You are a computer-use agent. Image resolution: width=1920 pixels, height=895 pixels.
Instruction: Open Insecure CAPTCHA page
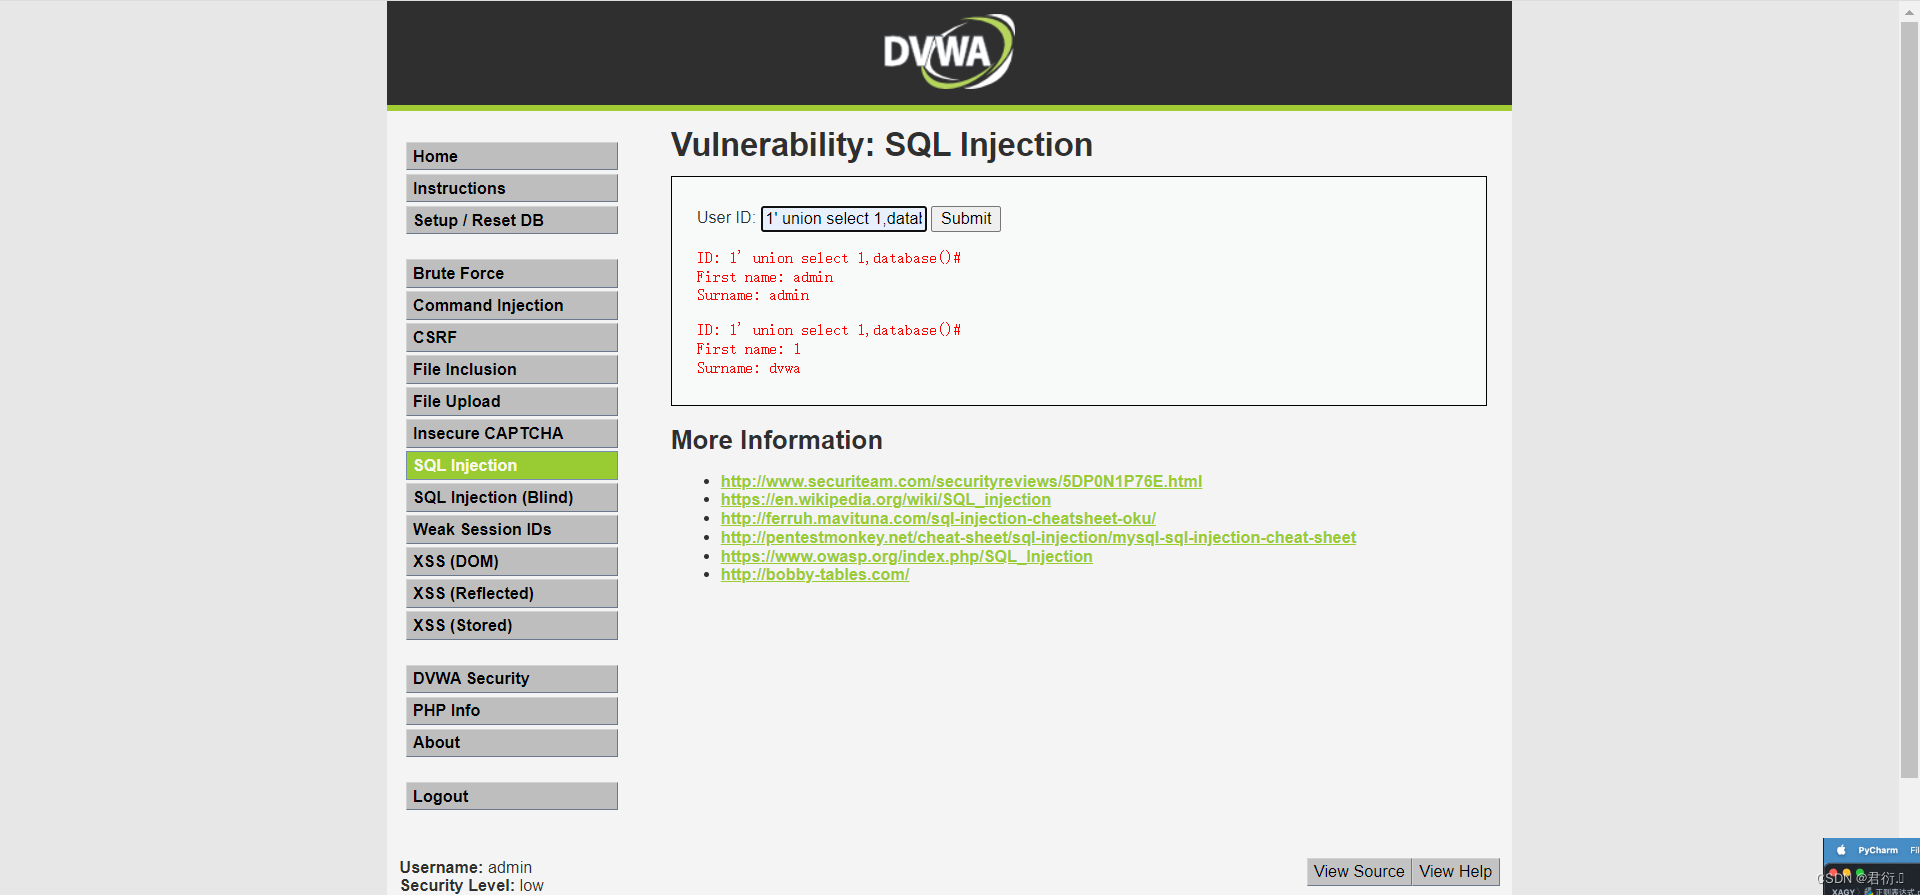click(x=512, y=433)
